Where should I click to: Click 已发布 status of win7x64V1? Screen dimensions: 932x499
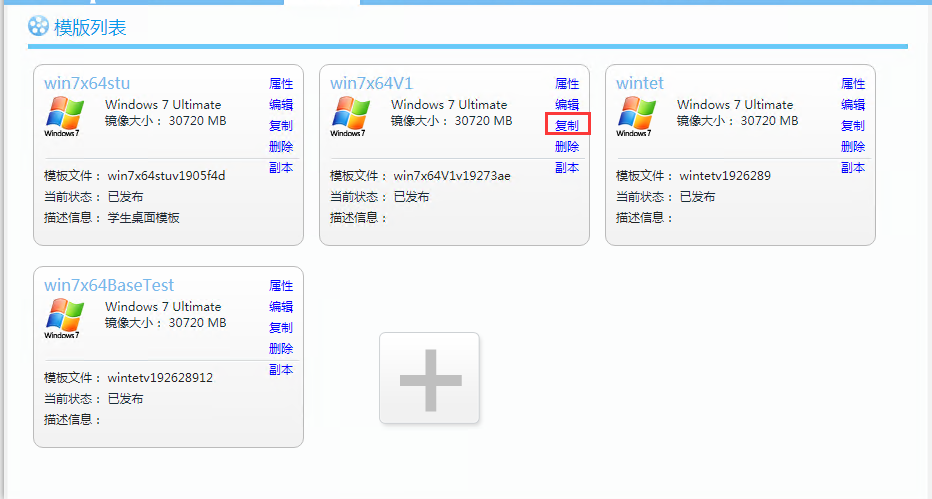pos(411,197)
